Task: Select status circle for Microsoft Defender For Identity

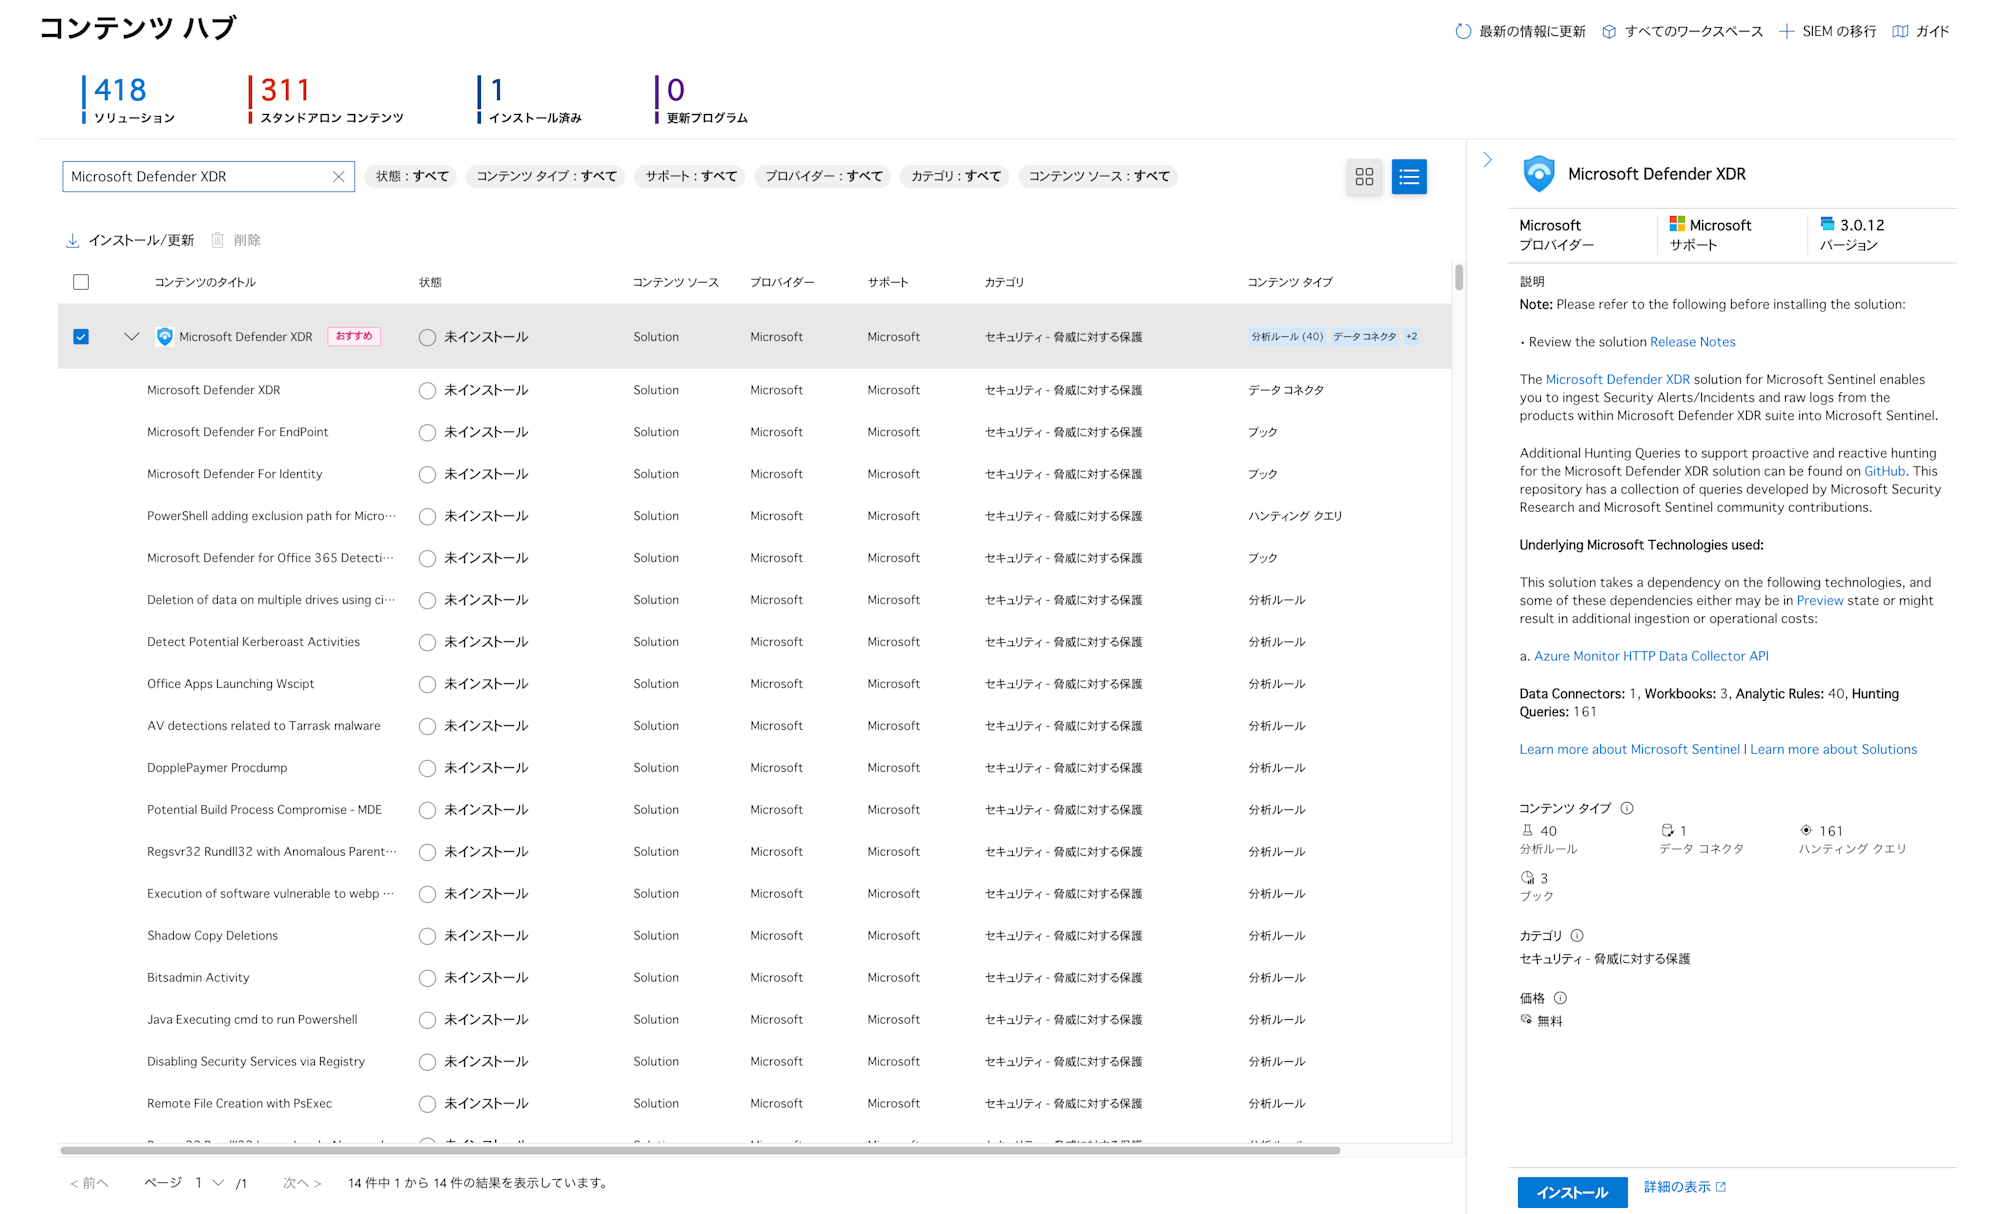Action: pyautogui.click(x=427, y=475)
